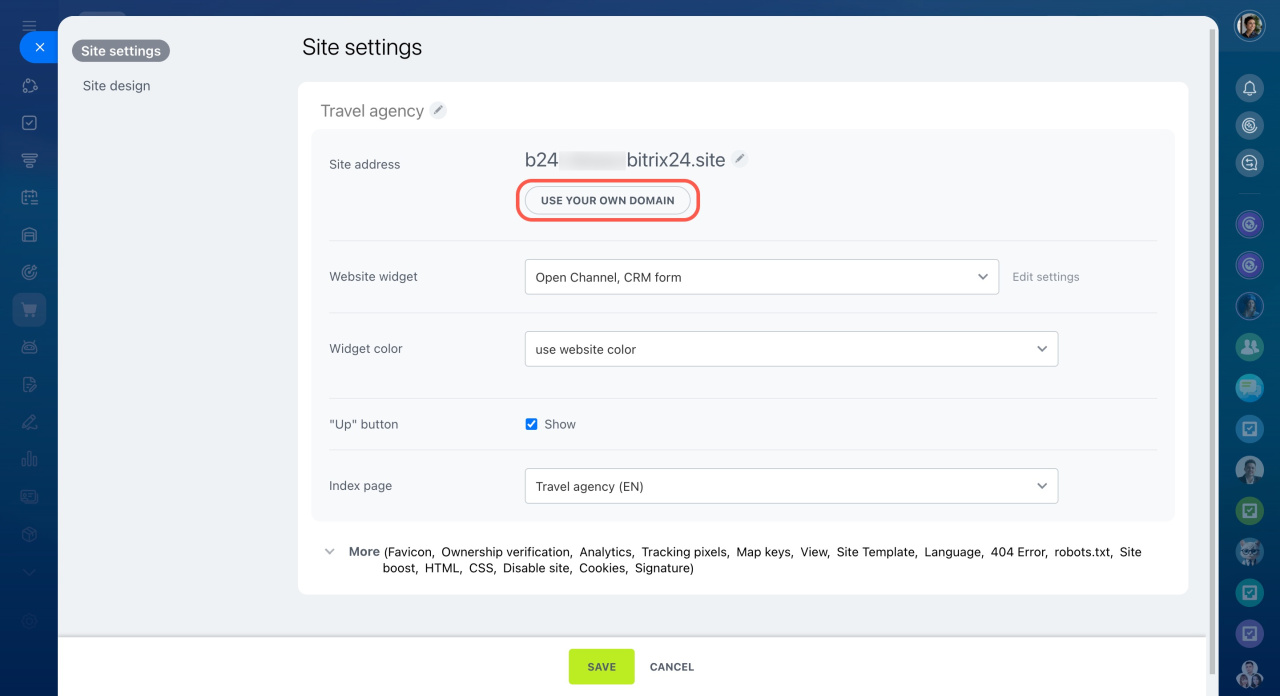Viewport: 1280px width, 696px height.
Task: Open the Map keys link
Action: [764, 552]
